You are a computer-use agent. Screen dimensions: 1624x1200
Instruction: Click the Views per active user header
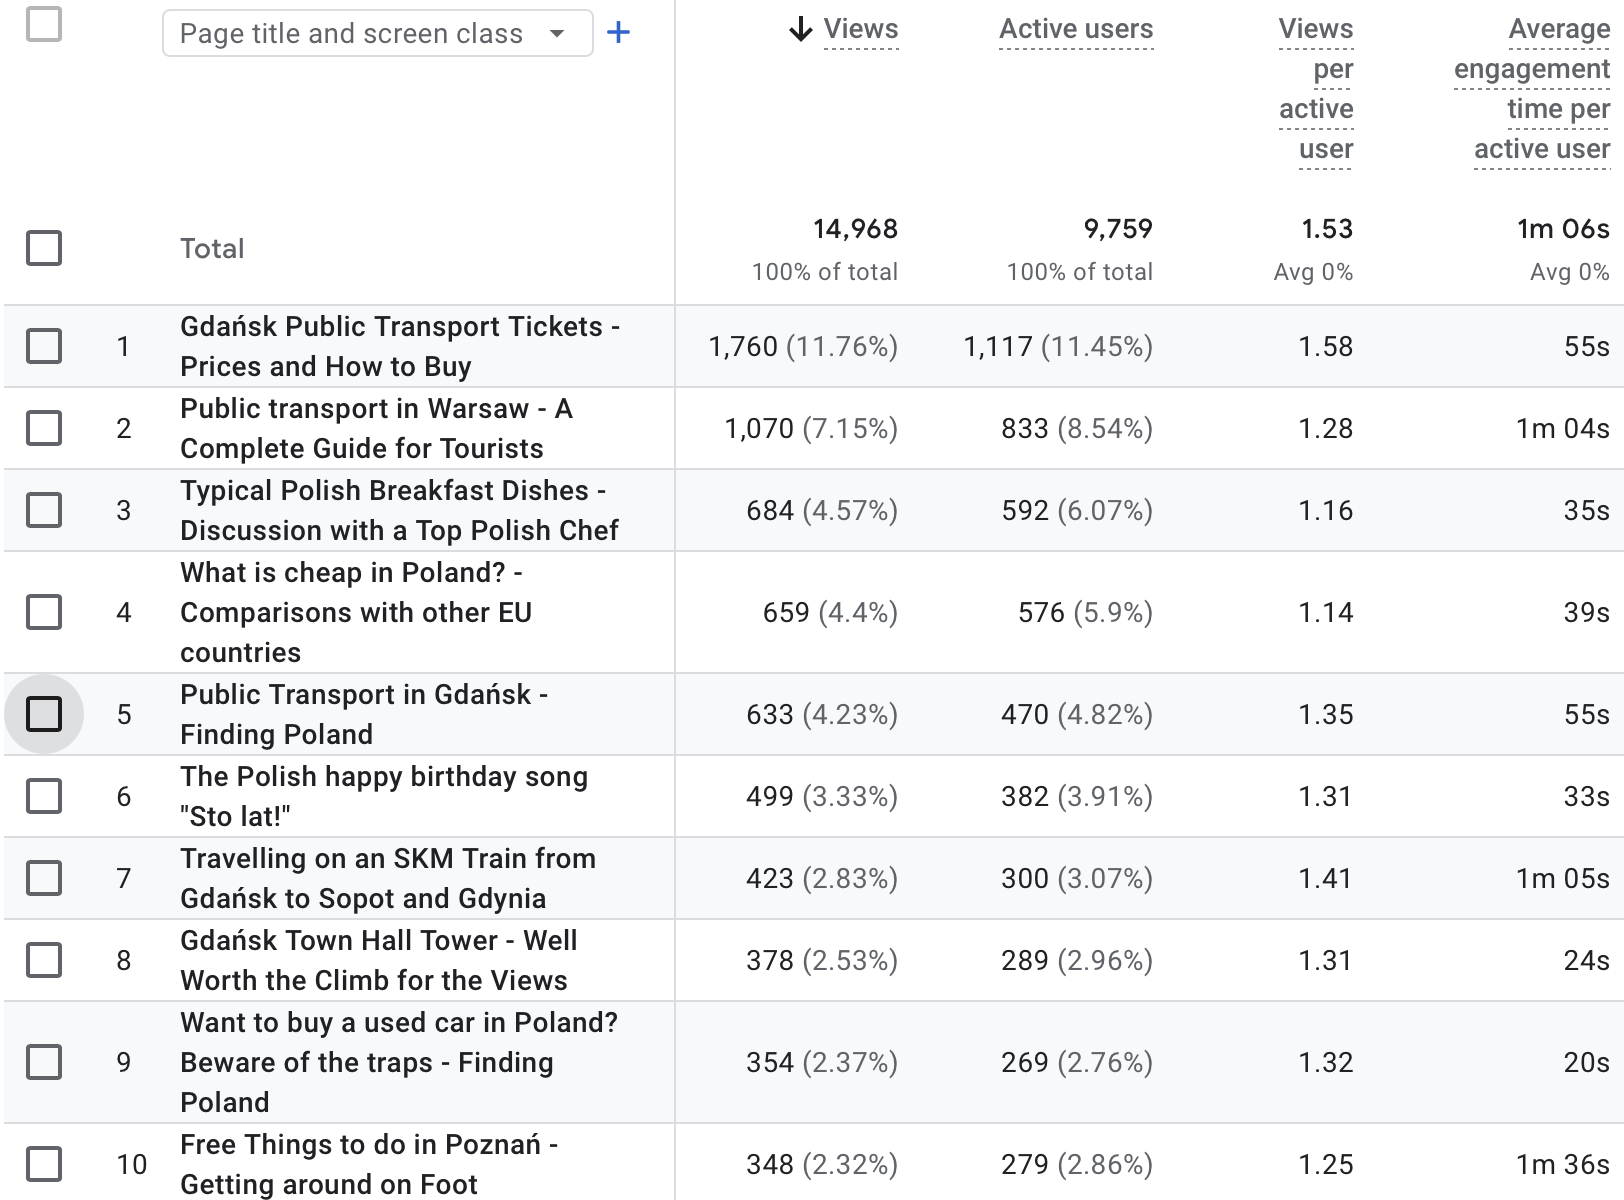click(x=1316, y=88)
